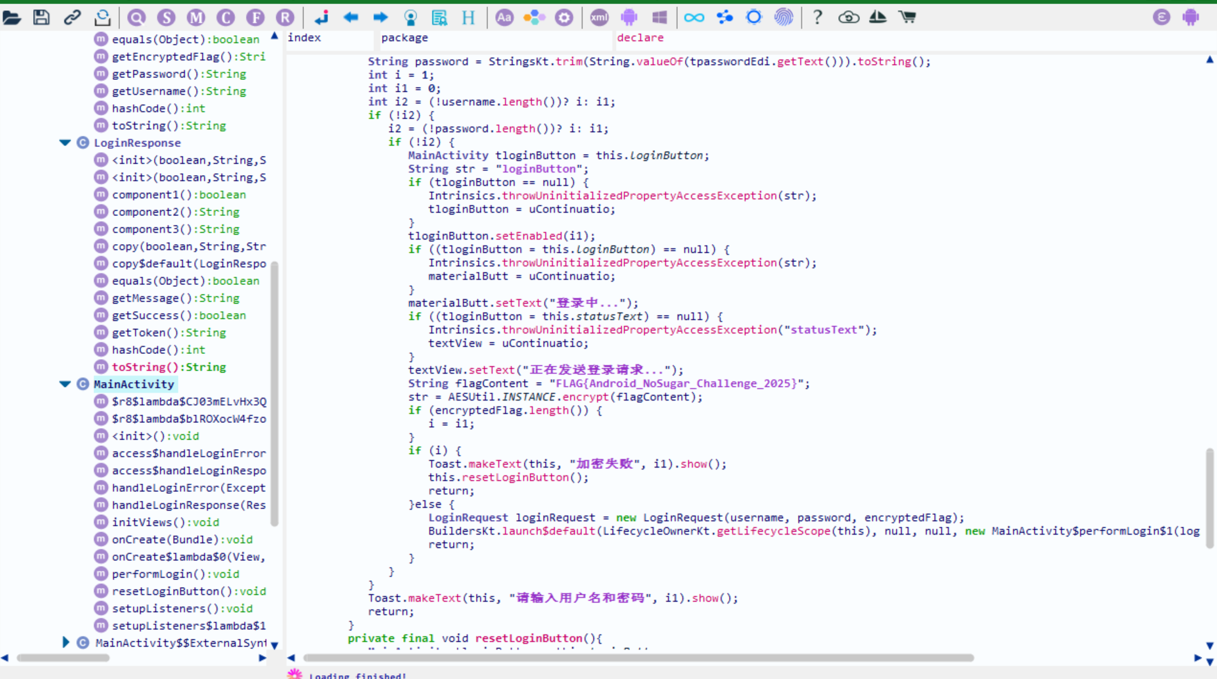Navigate back with the left arrow
Viewport: 1217px width, 679px height.
351,17
